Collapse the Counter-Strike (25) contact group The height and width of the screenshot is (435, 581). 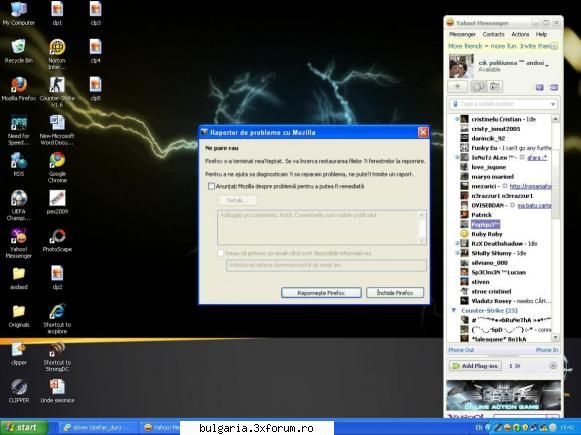coord(454,310)
